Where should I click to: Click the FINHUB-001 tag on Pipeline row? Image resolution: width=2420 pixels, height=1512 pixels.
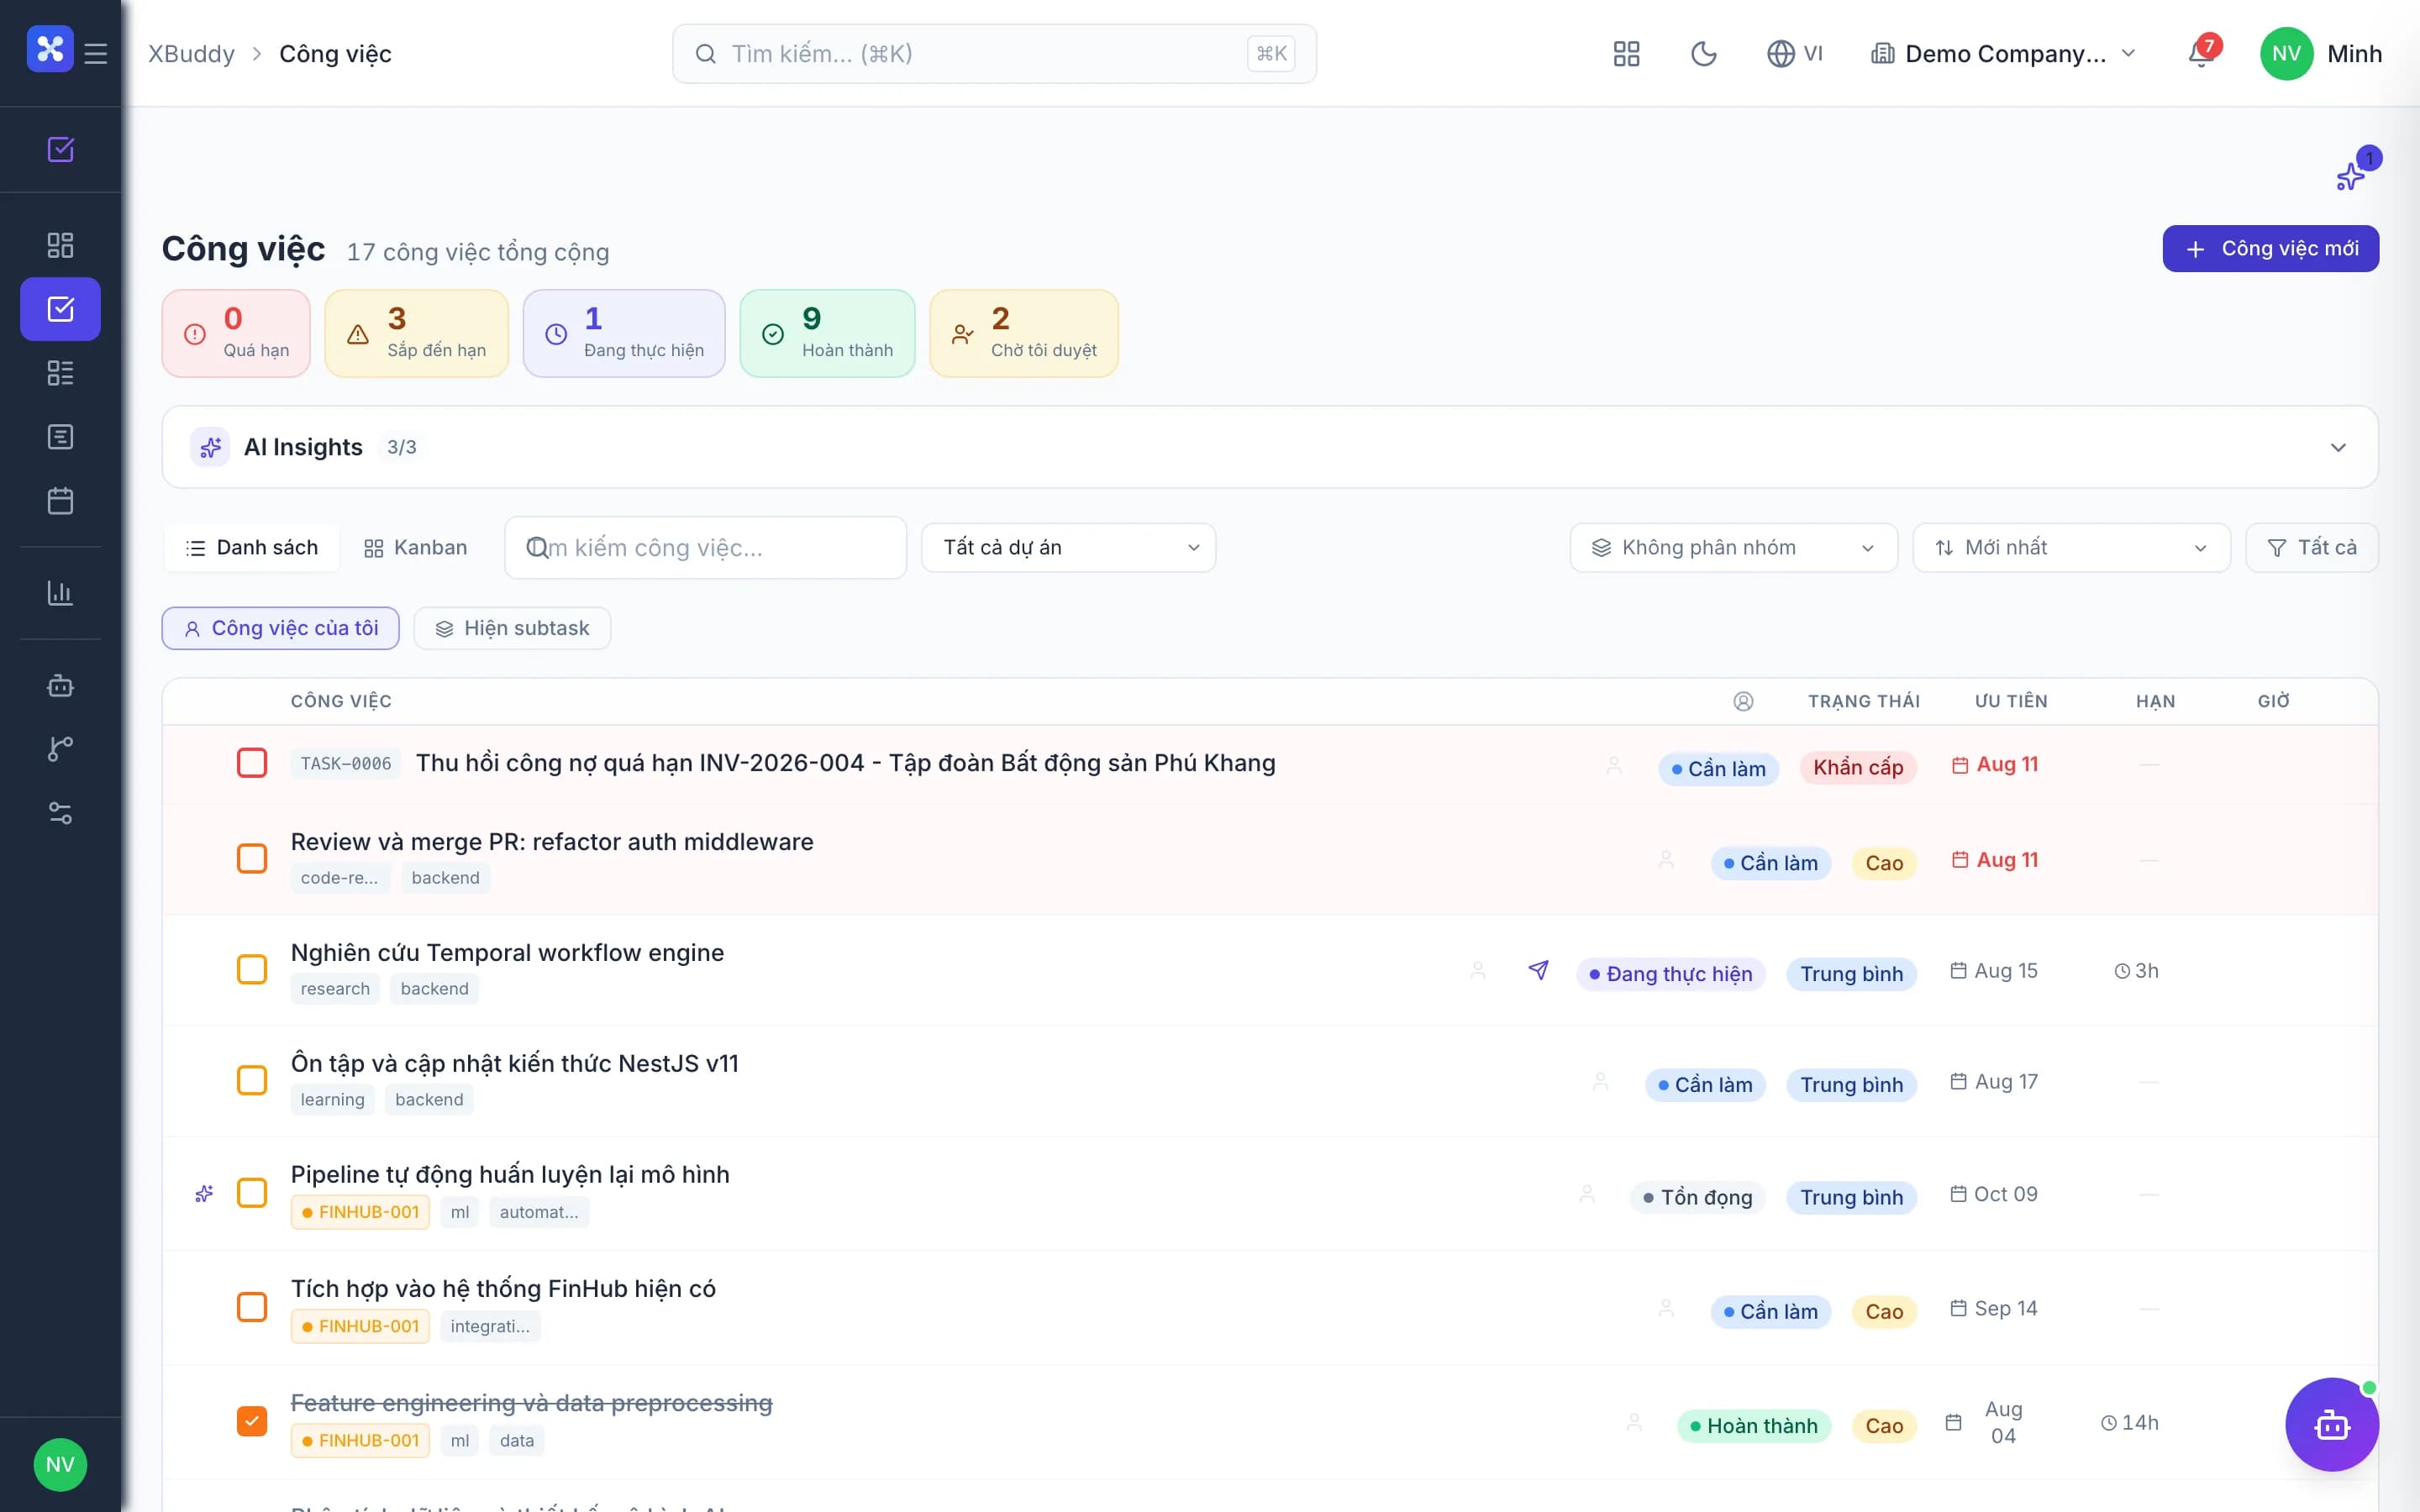point(360,1212)
